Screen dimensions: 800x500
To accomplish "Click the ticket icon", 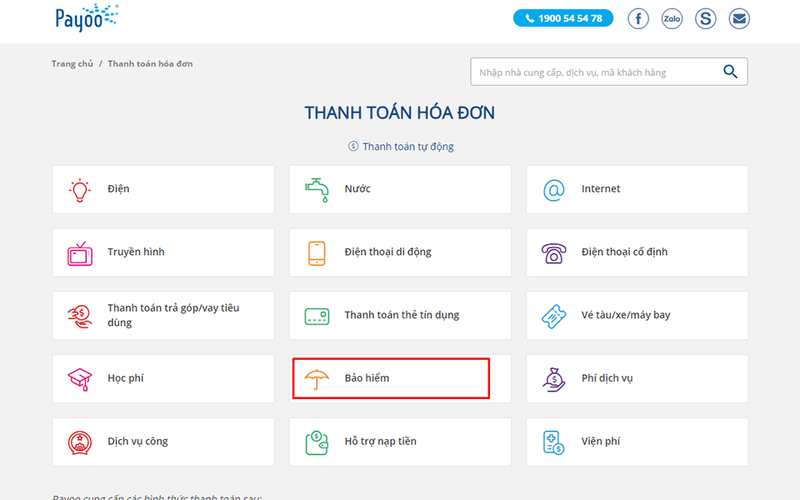I will pos(554,316).
